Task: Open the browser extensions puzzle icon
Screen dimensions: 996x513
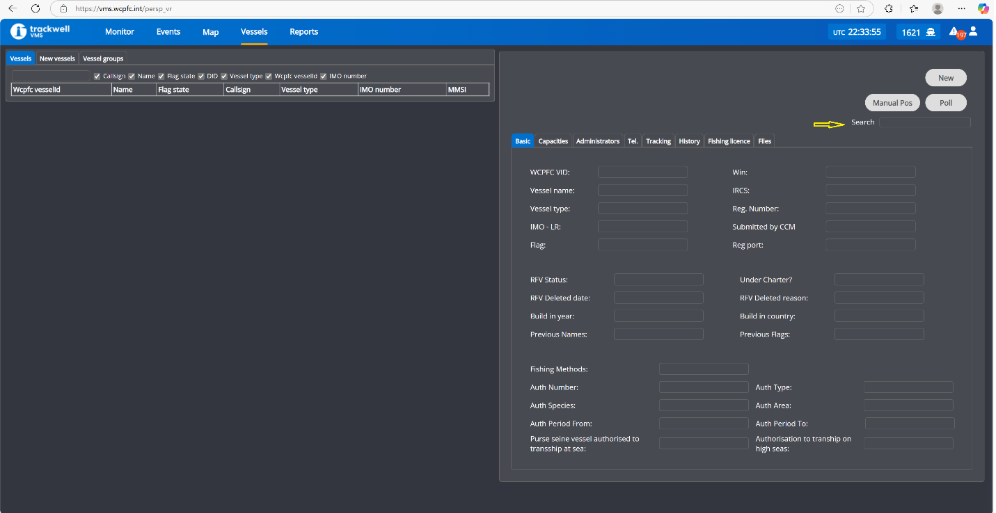Action: (x=889, y=9)
